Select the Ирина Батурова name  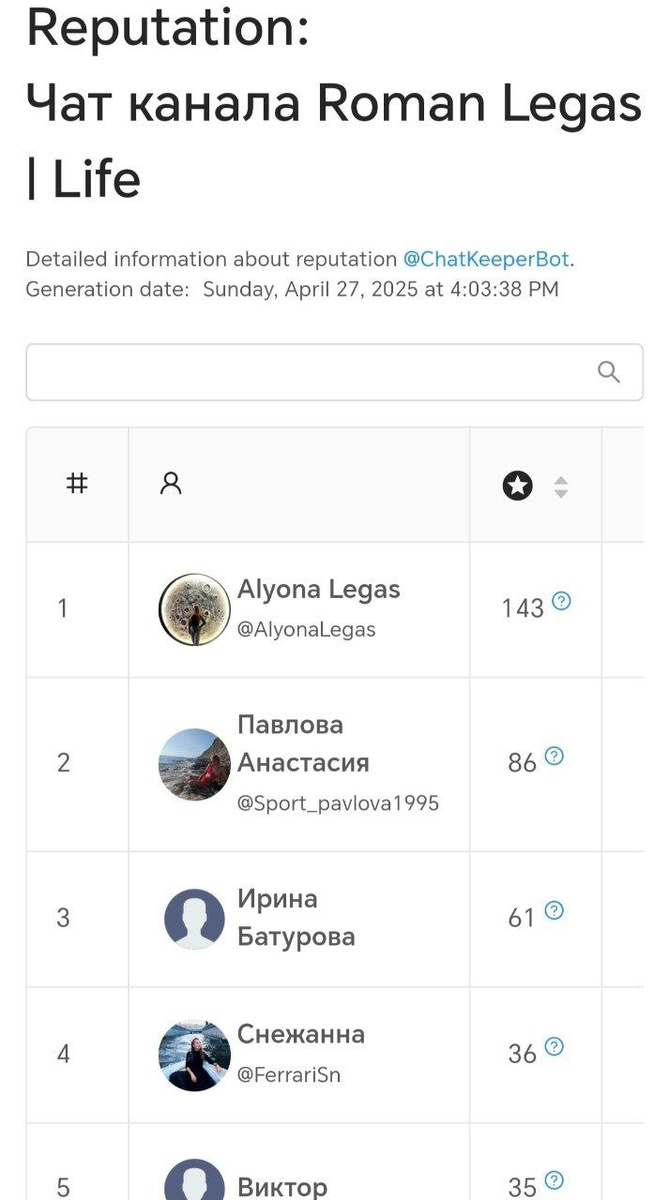click(x=296, y=918)
